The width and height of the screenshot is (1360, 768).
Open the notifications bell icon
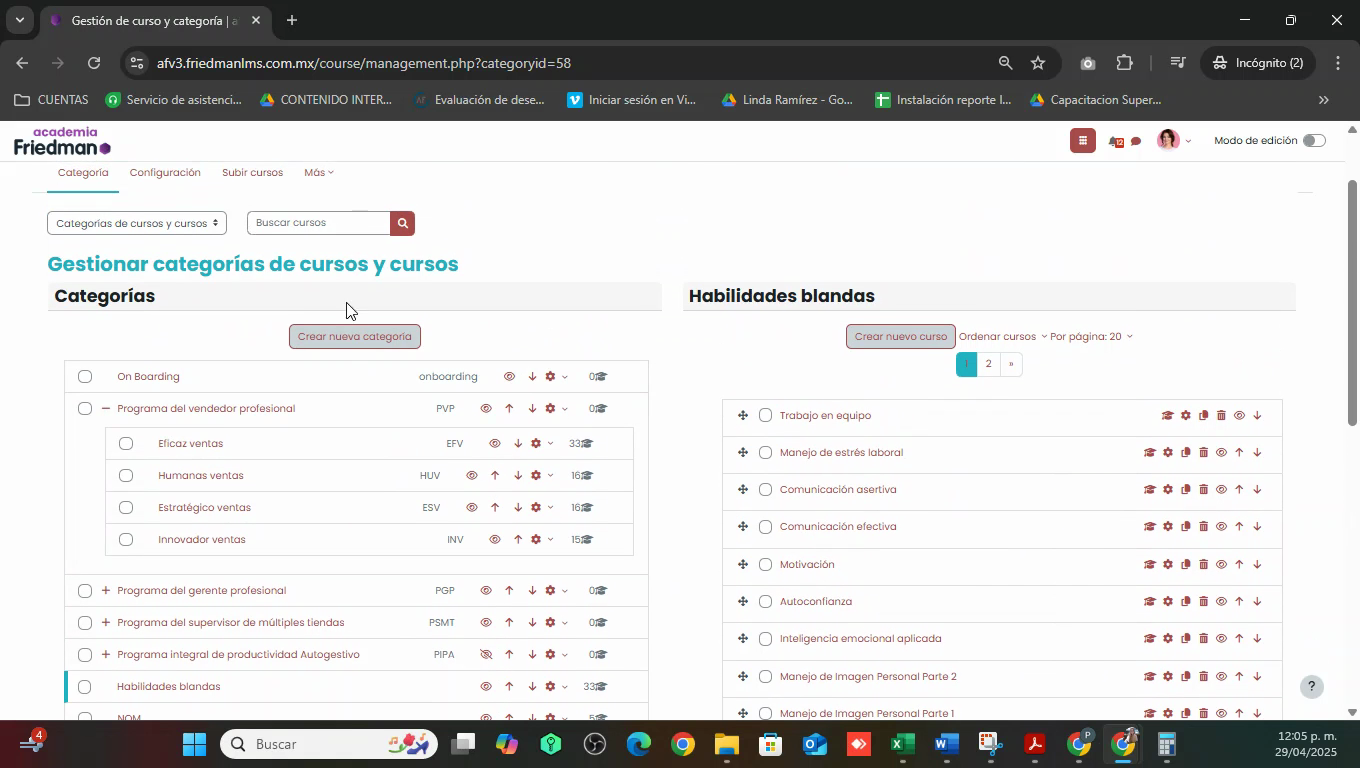point(1115,141)
